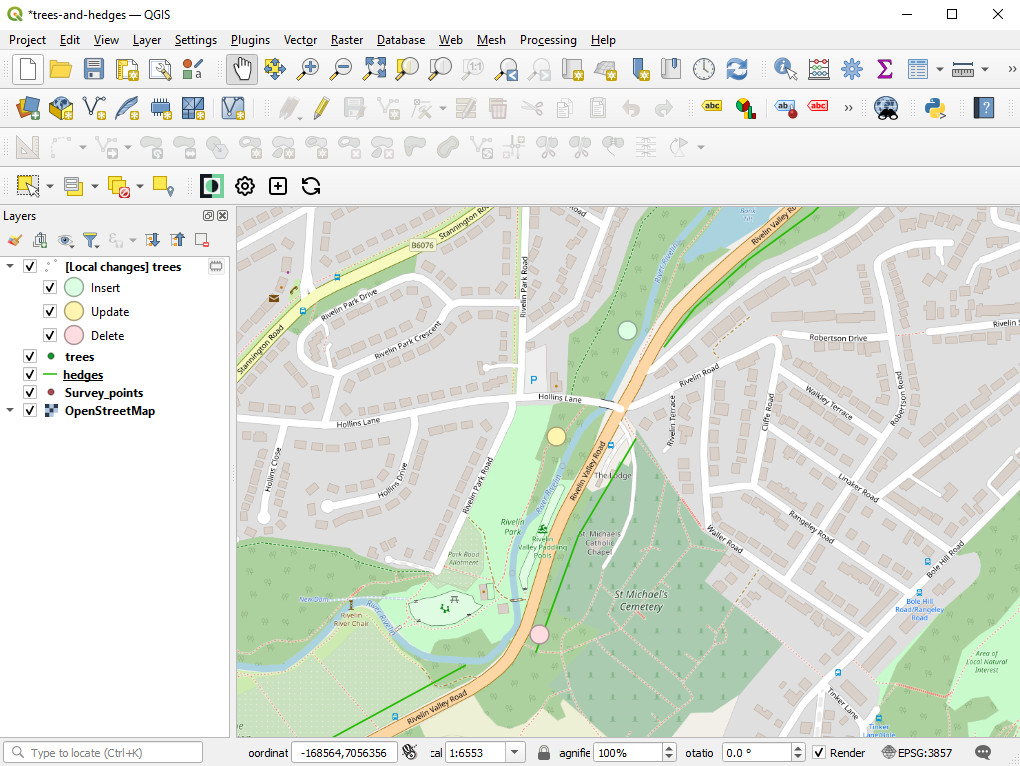Undock the Layers panel
Screen dimensions: 1020x766
208,216
